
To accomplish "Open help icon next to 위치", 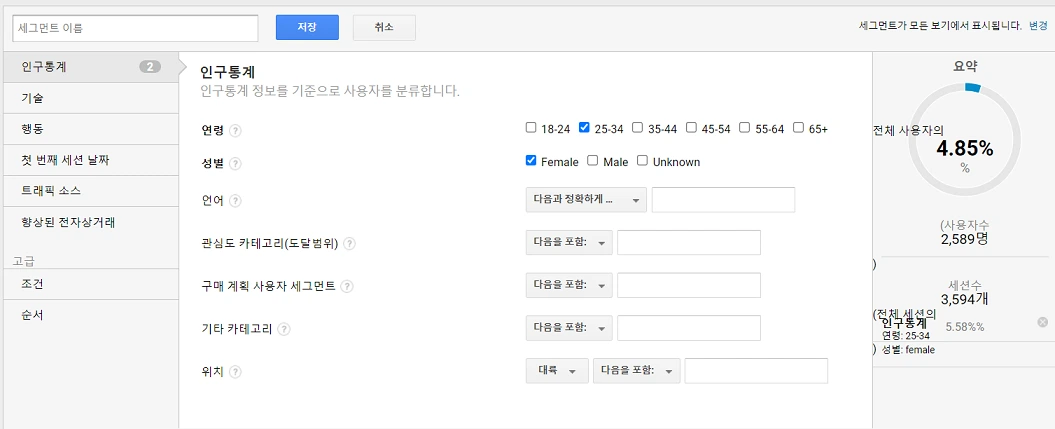I will 235,372.
